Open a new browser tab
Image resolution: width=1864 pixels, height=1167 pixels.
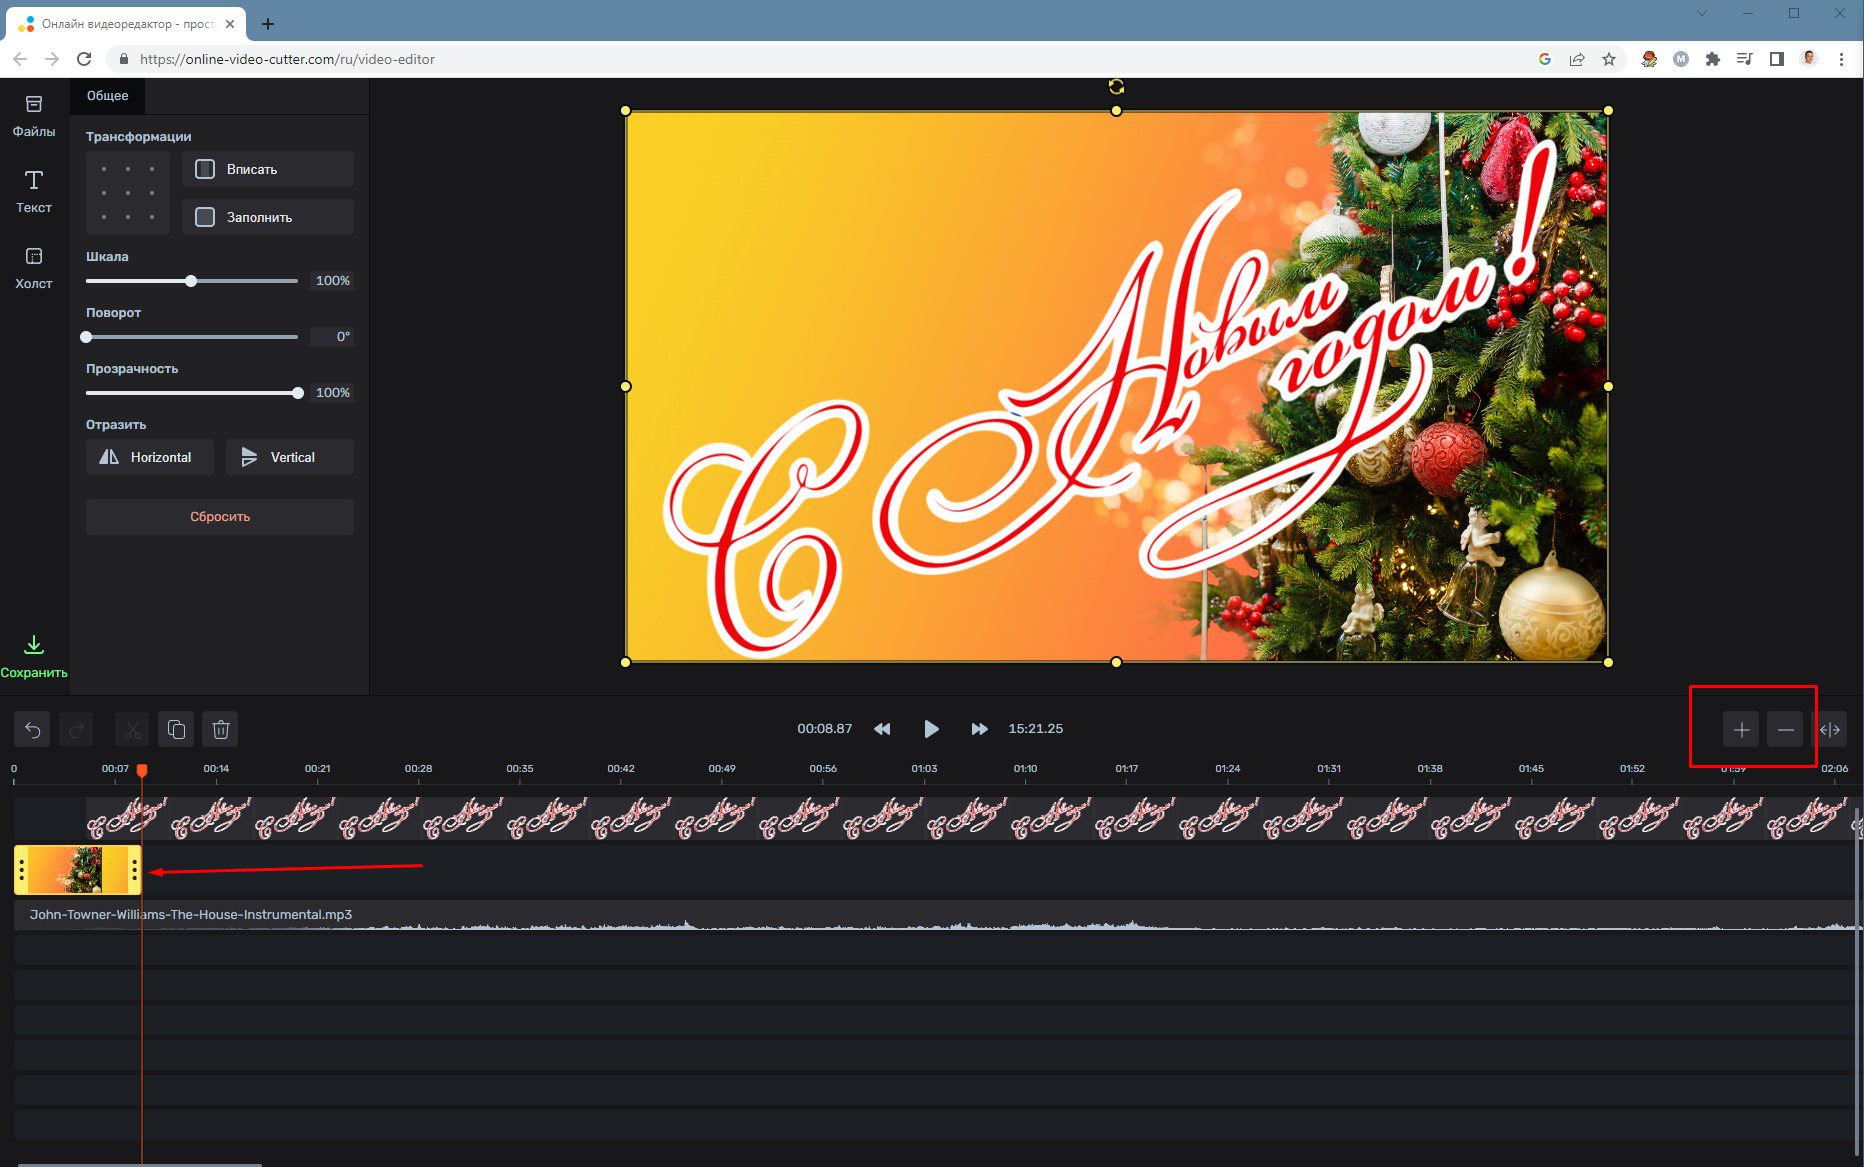point(268,24)
